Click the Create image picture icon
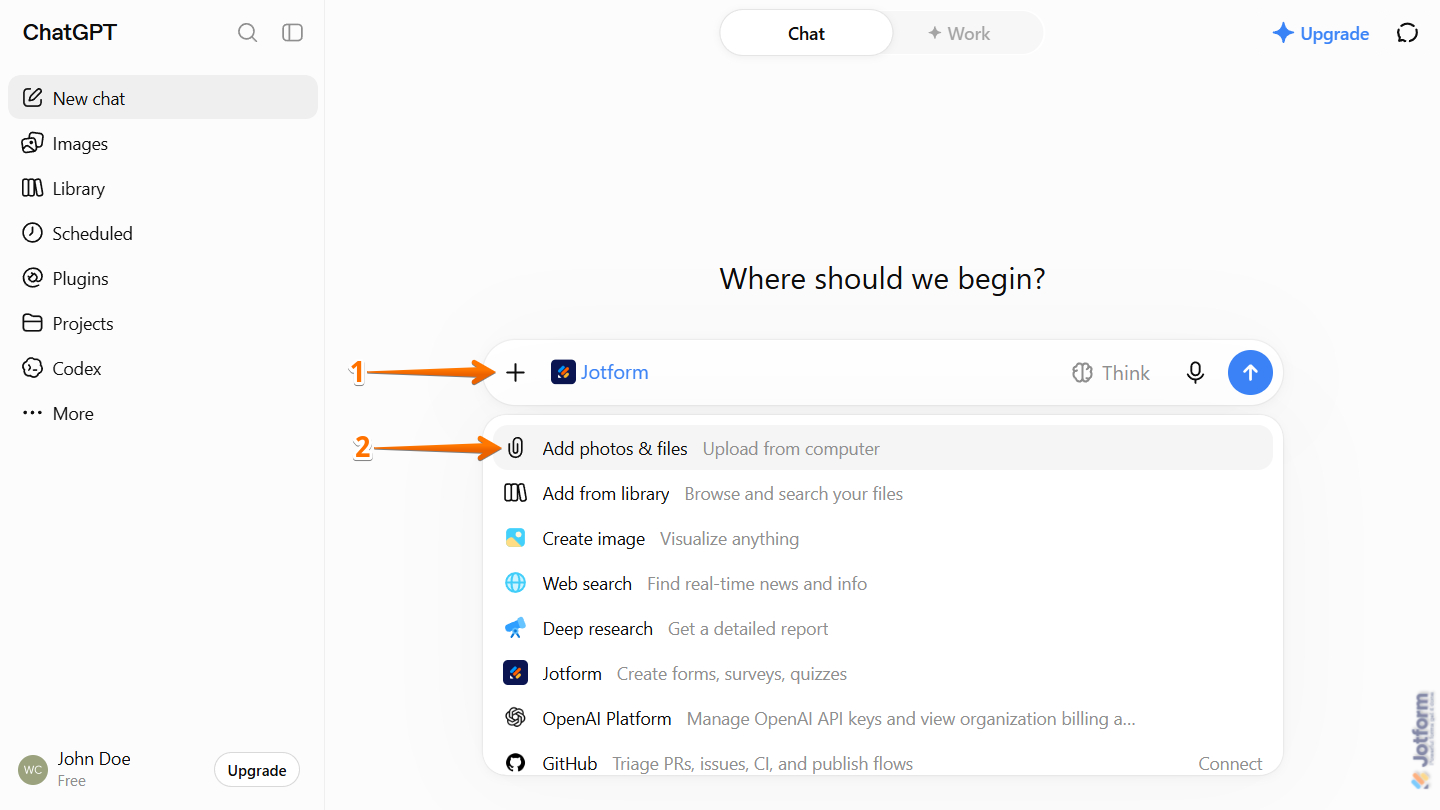Screen dimensions: 1440x810 coord(515,538)
